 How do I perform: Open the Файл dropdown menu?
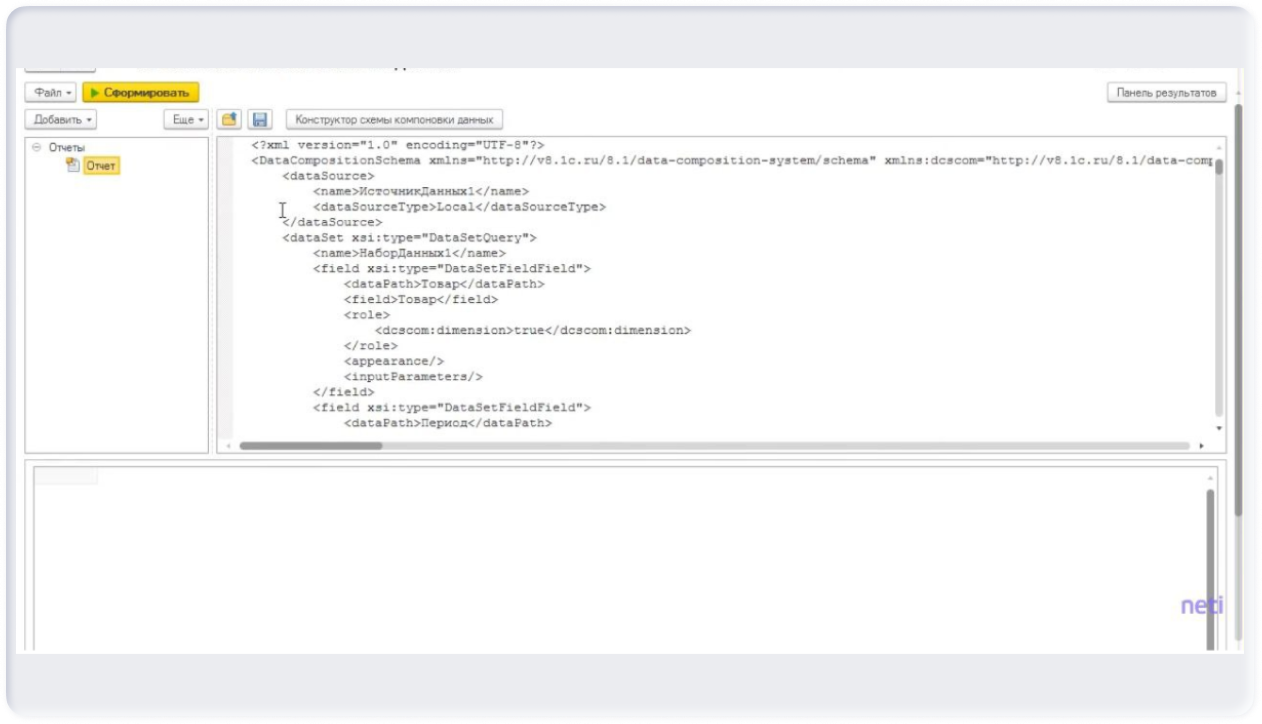tap(51, 93)
